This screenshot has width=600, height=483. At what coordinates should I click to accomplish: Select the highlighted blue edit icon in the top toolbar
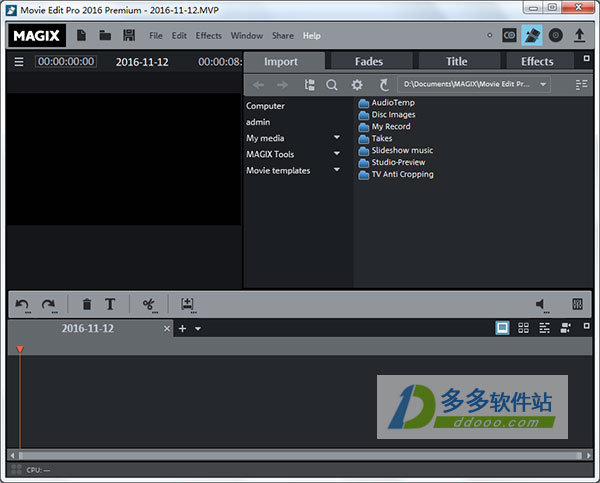pos(532,35)
